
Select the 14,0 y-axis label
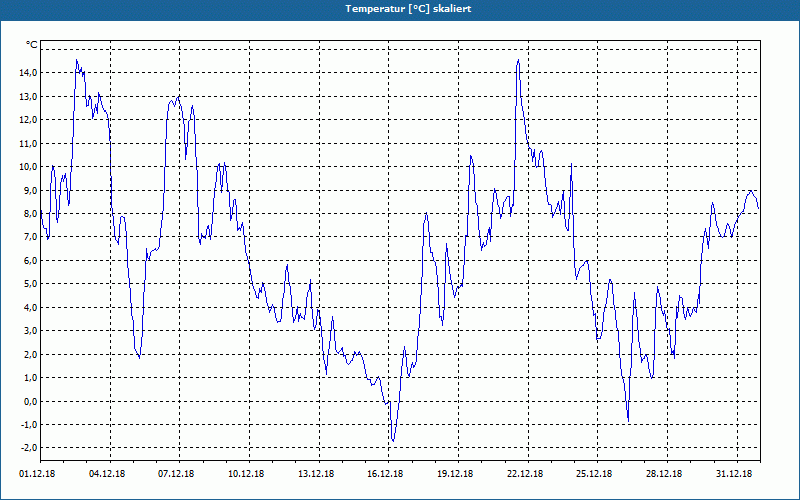(28, 72)
